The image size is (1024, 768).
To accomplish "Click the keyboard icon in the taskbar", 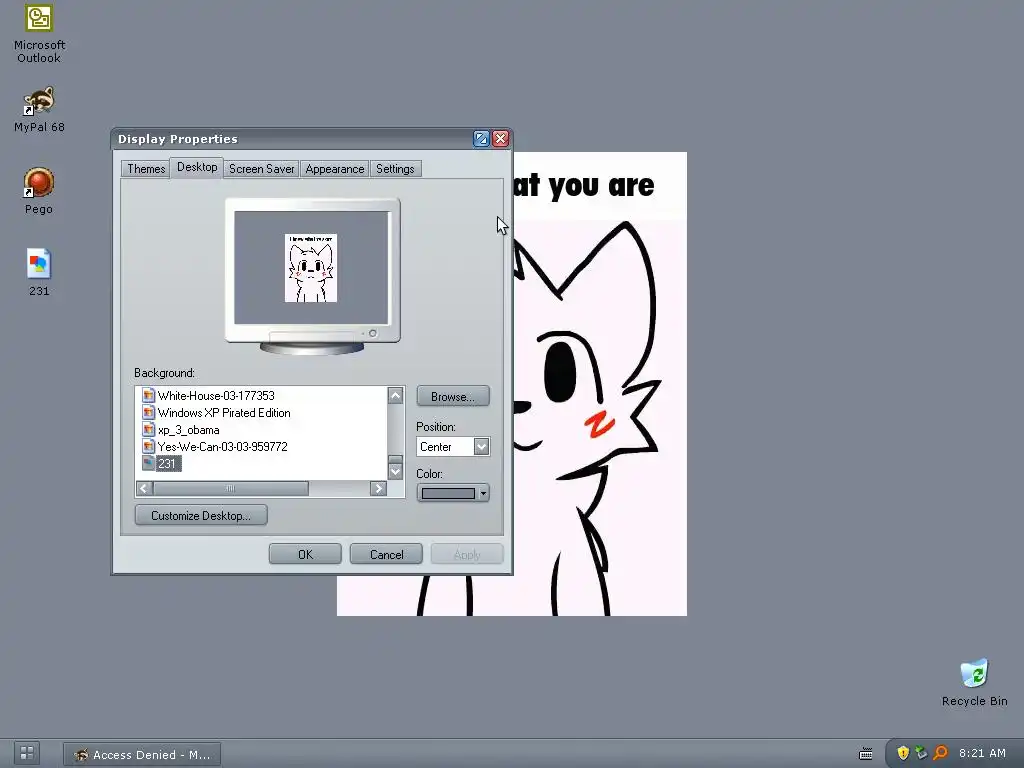I will click(x=865, y=754).
